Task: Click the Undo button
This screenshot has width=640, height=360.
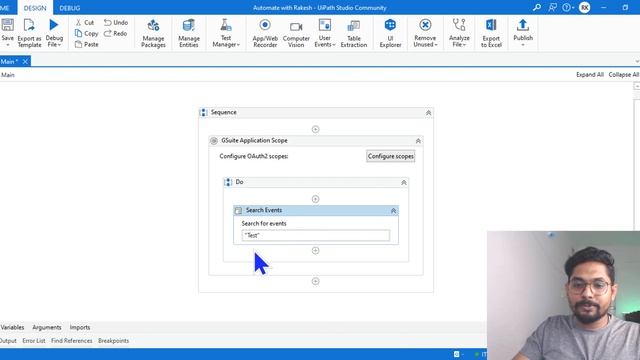Action: [116, 22]
